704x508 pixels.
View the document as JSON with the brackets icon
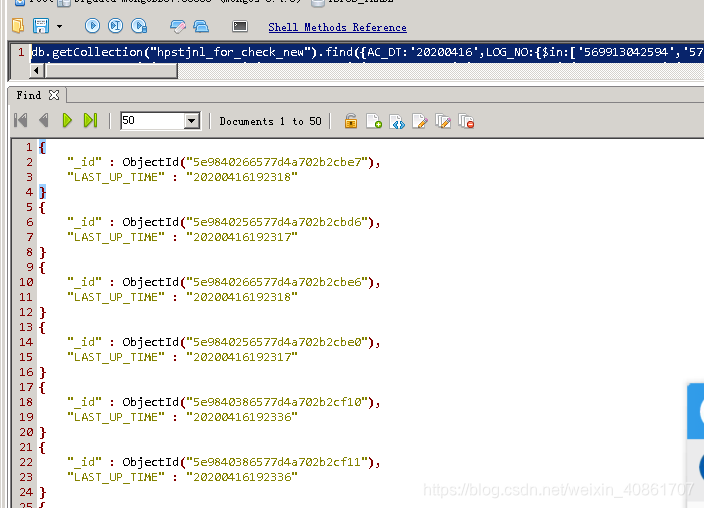(397, 121)
